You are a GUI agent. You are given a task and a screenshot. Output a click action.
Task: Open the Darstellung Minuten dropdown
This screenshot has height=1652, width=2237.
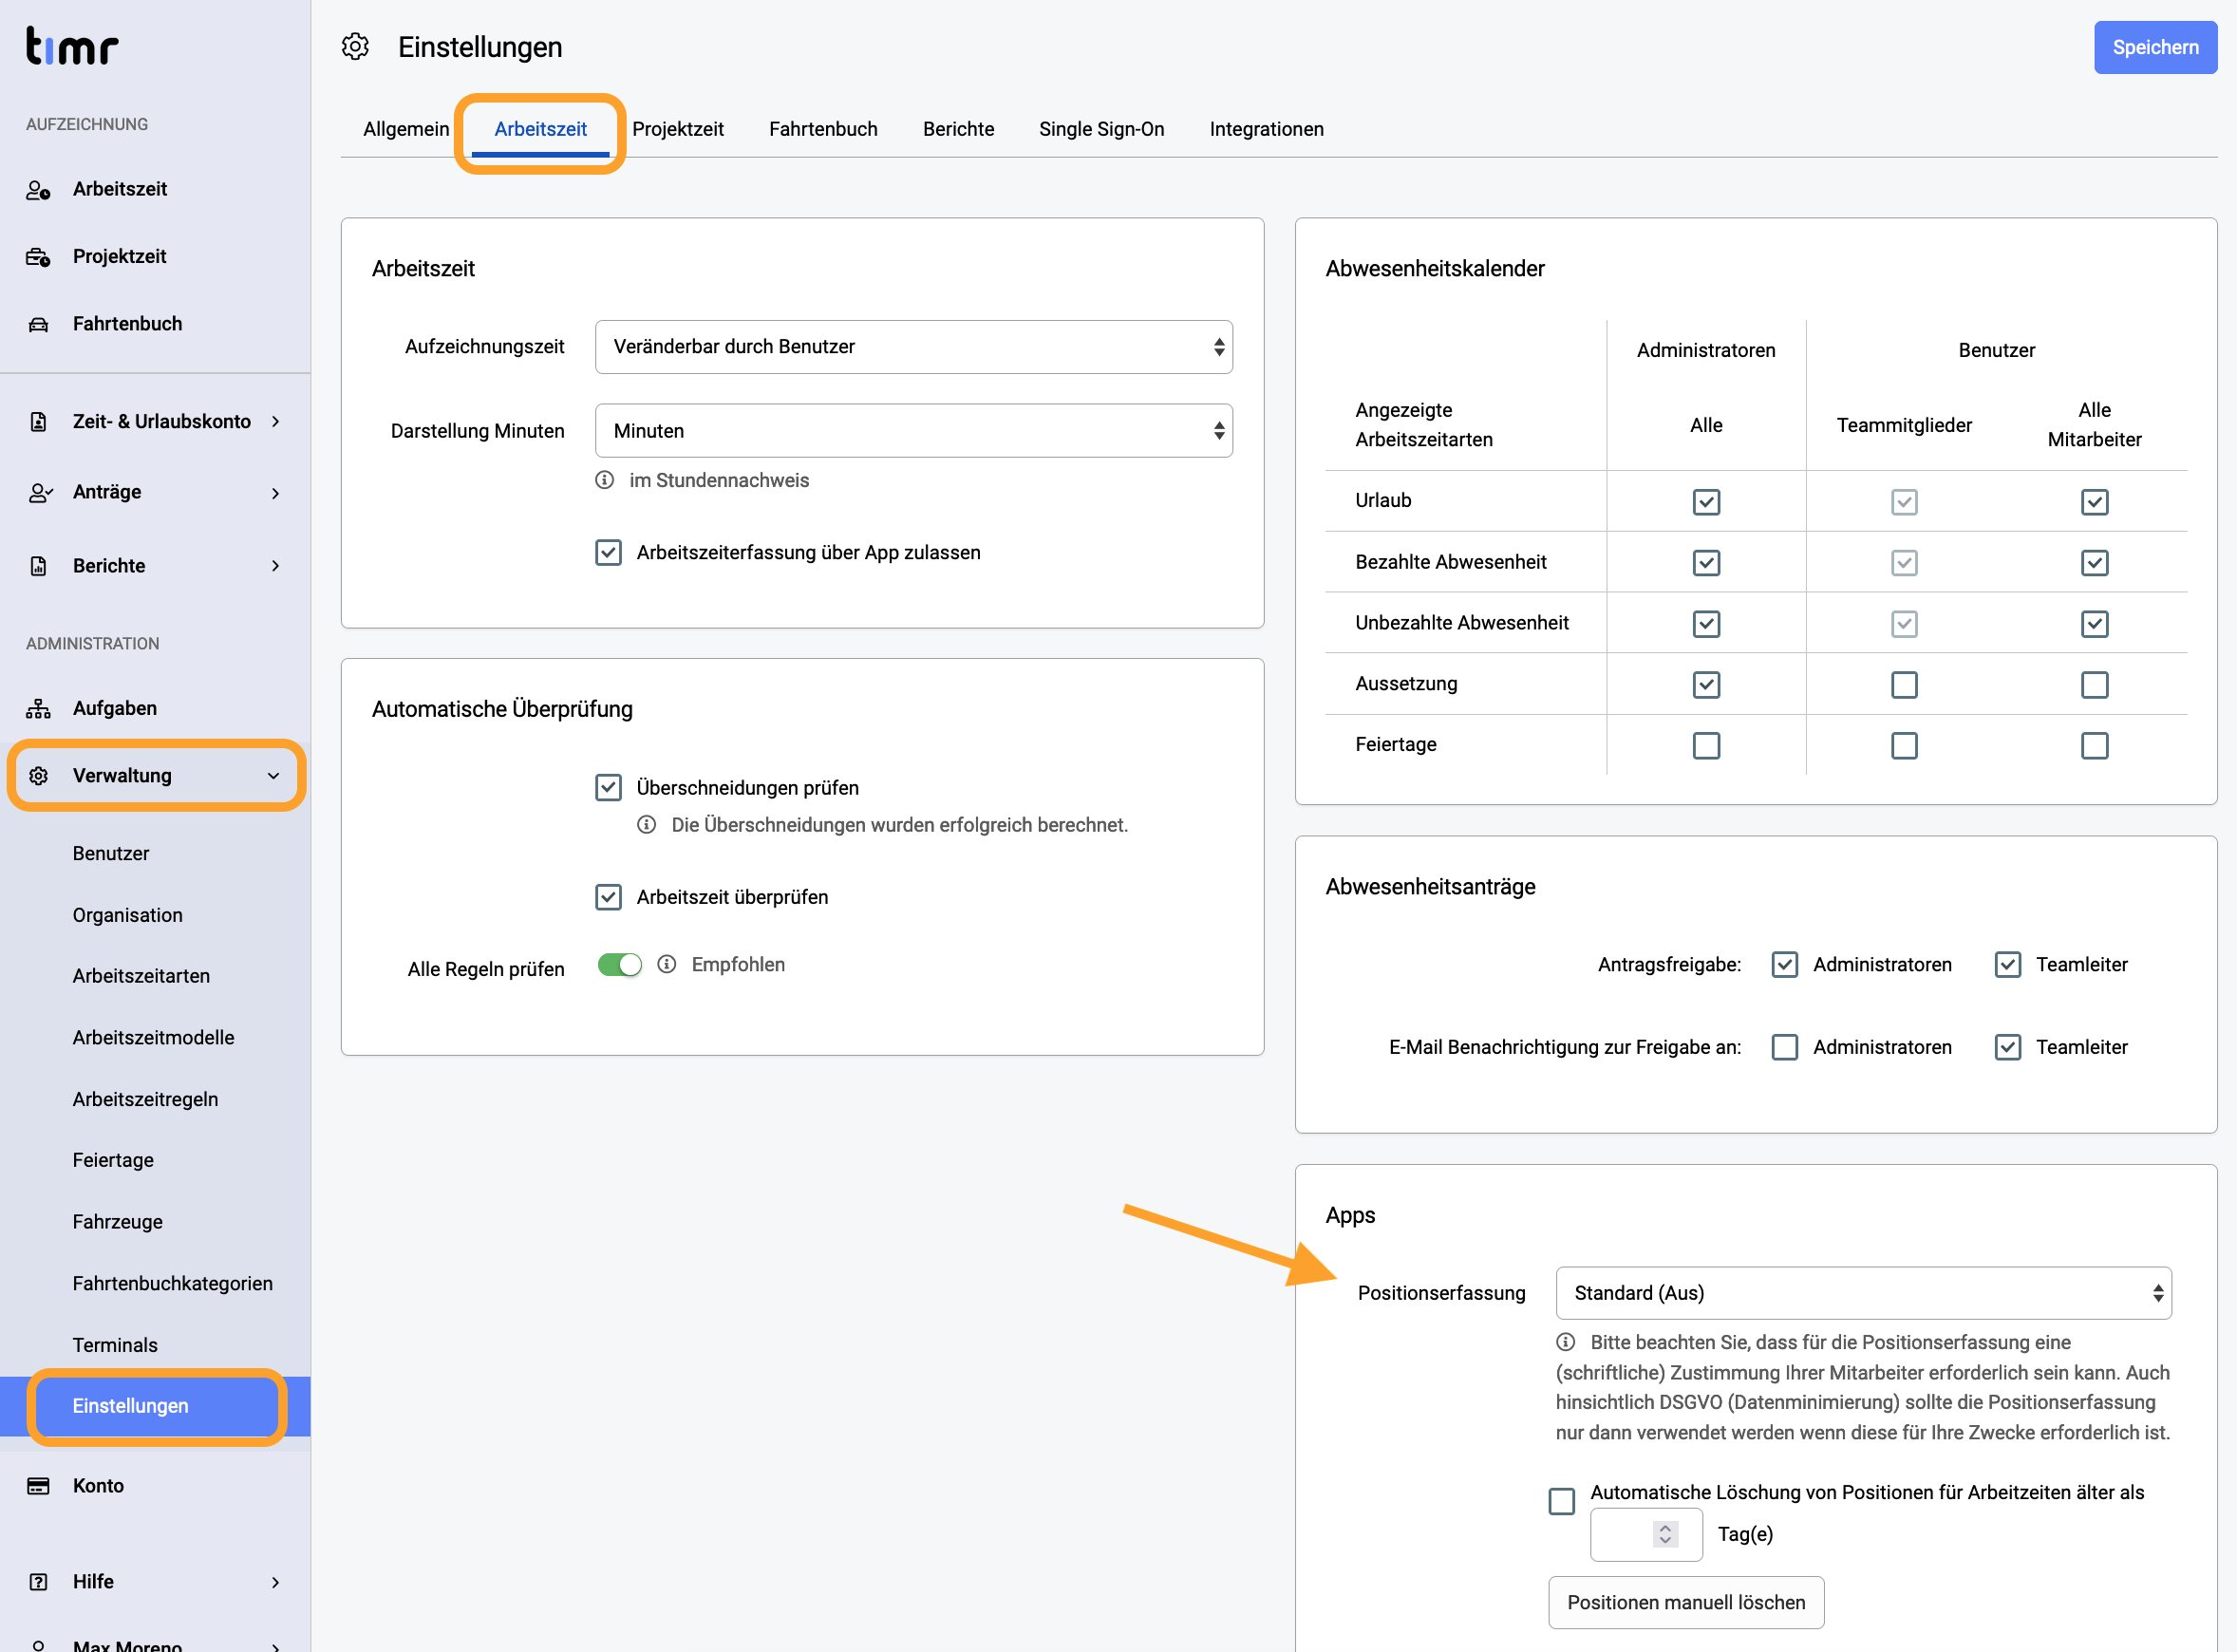tap(913, 431)
